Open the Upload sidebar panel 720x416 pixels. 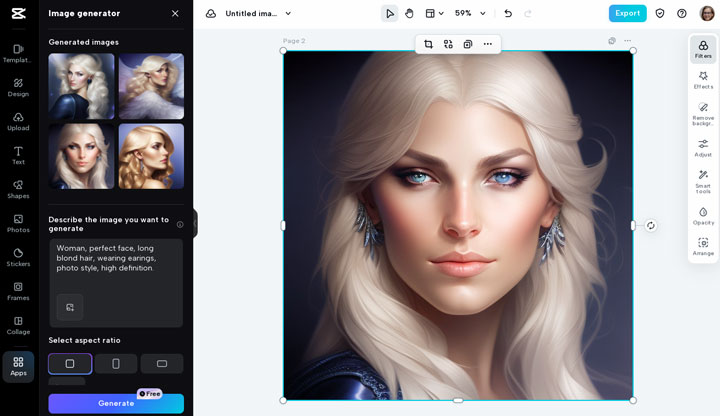click(x=18, y=121)
